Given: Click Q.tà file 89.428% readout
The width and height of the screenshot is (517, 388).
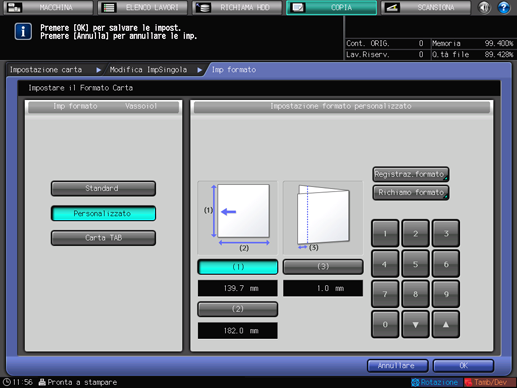Looking at the screenshot, I should point(473,54).
